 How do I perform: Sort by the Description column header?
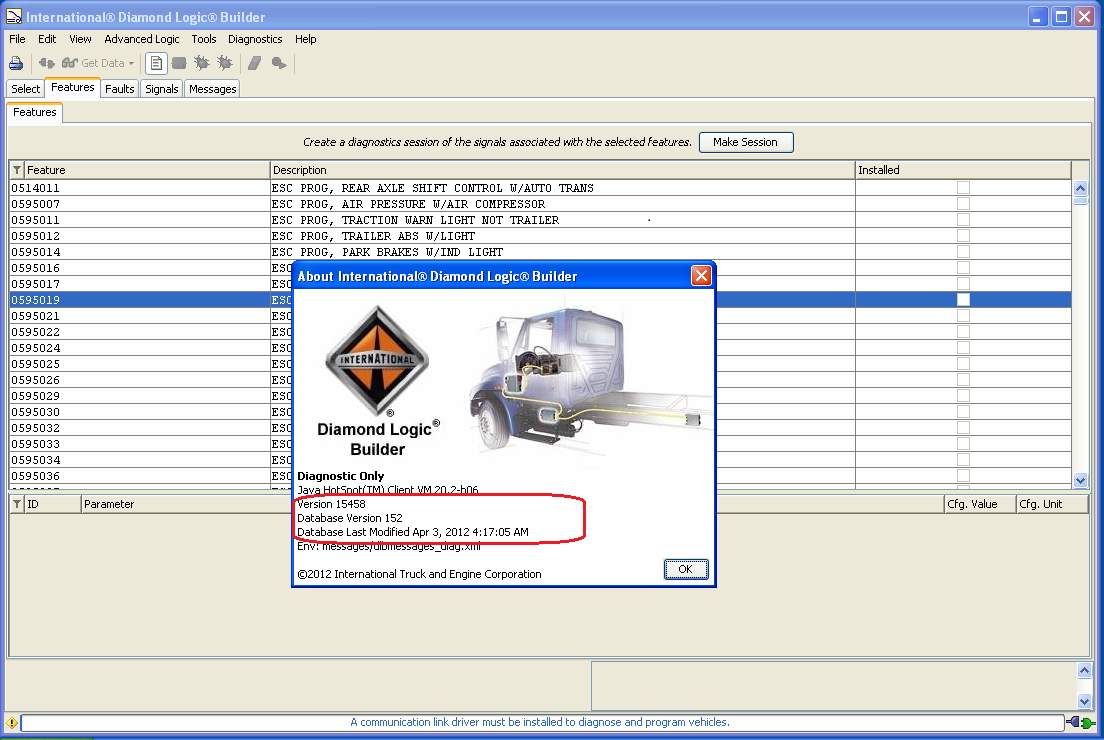coord(562,170)
